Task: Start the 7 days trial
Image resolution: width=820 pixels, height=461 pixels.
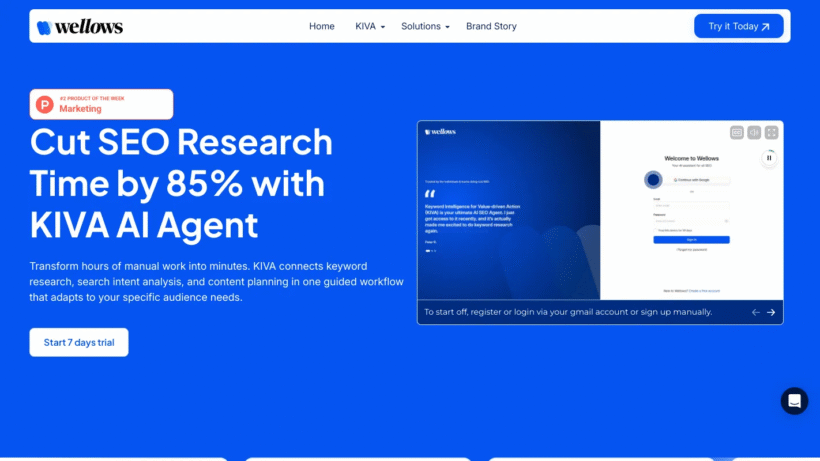Action: click(79, 342)
